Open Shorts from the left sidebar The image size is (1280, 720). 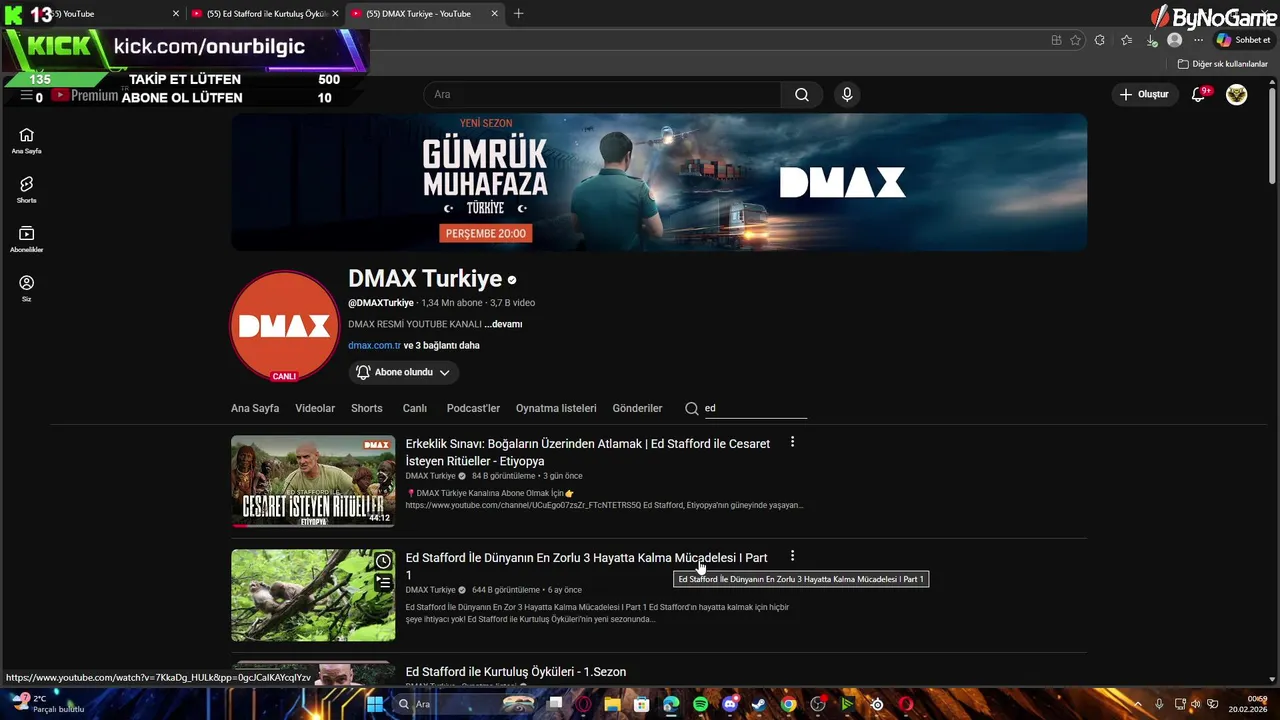coord(27,189)
